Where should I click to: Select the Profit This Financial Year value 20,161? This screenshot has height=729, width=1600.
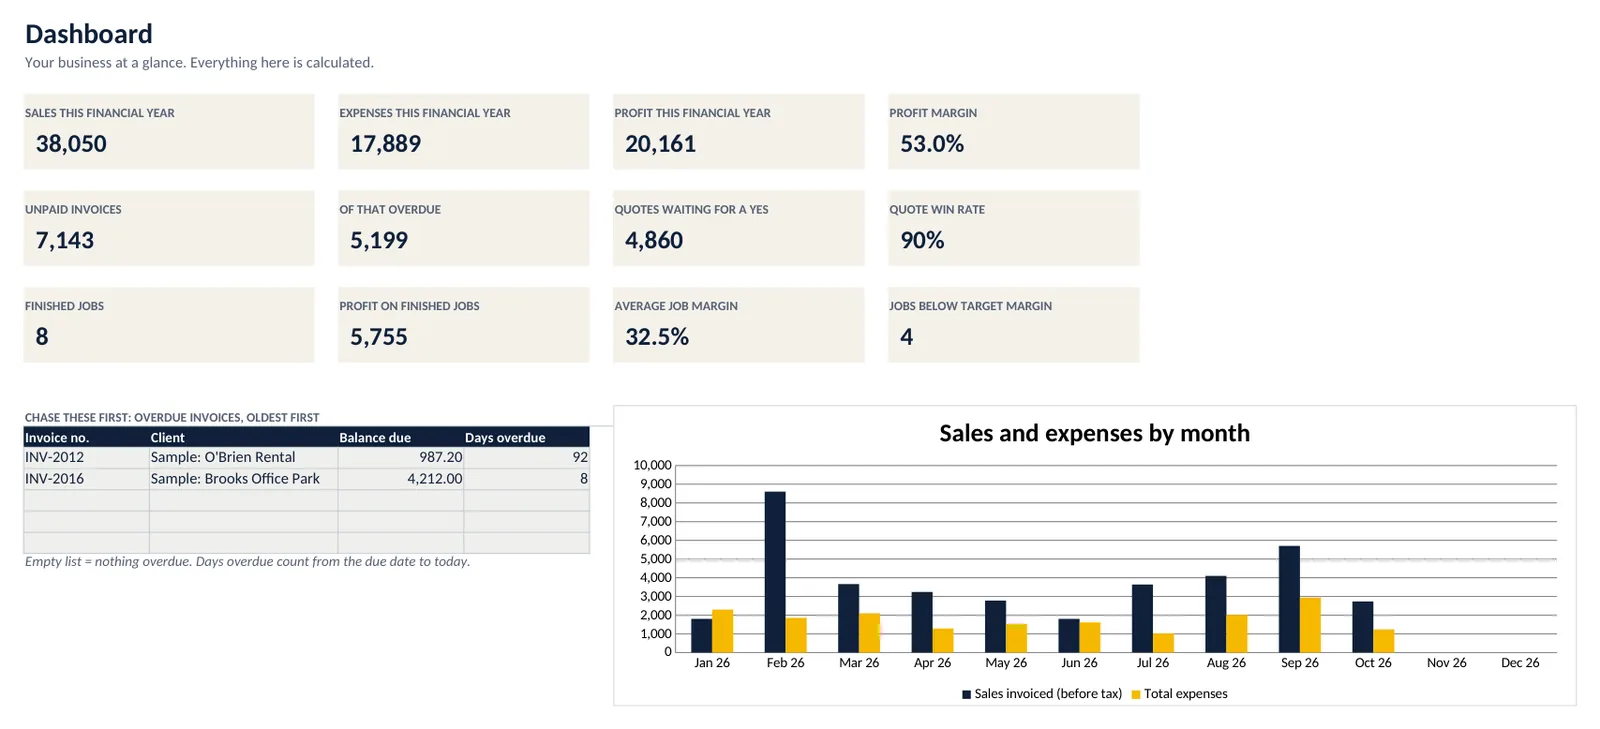[x=660, y=144]
